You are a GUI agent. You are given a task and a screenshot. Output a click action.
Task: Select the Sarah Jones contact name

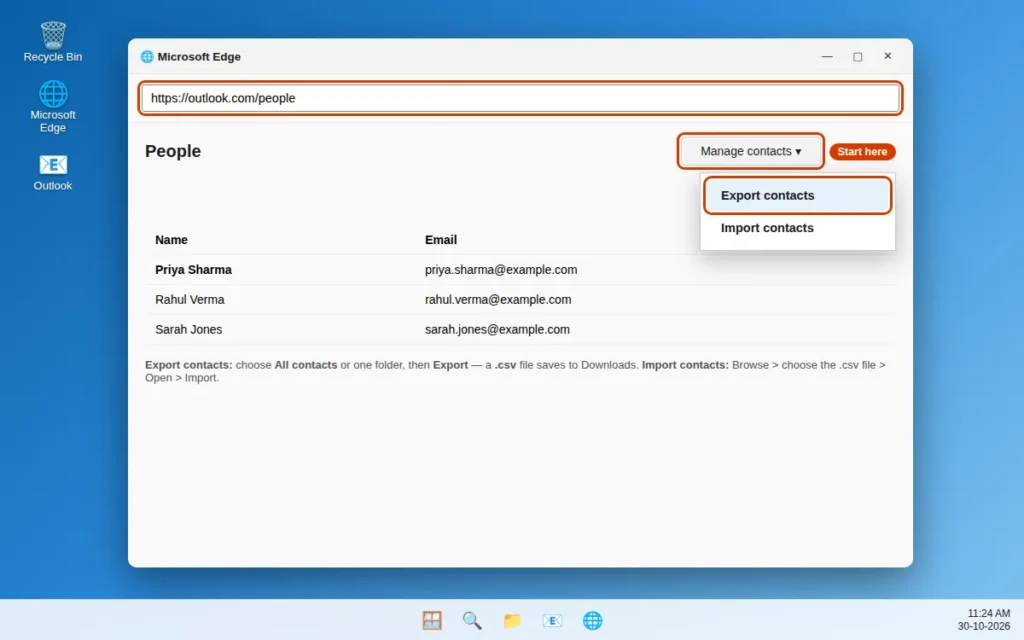[188, 330]
